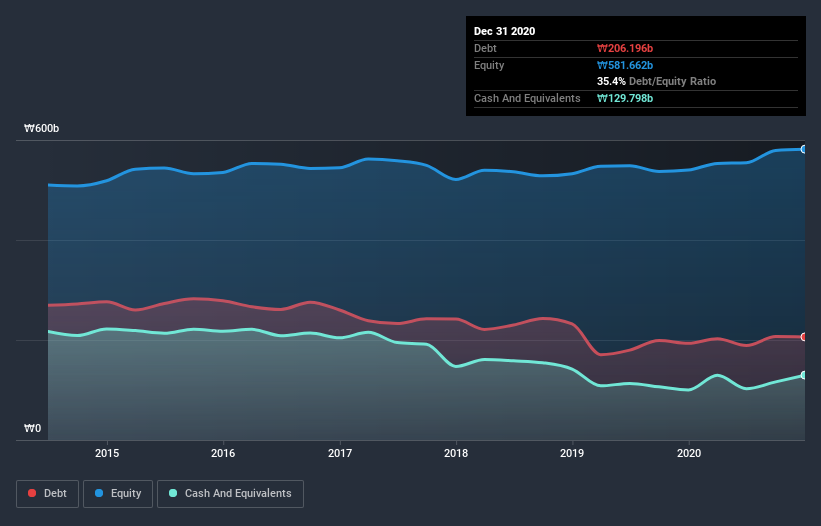Click the 2020 x-axis label
The height and width of the screenshot is (526, 821).
[689, 453]
